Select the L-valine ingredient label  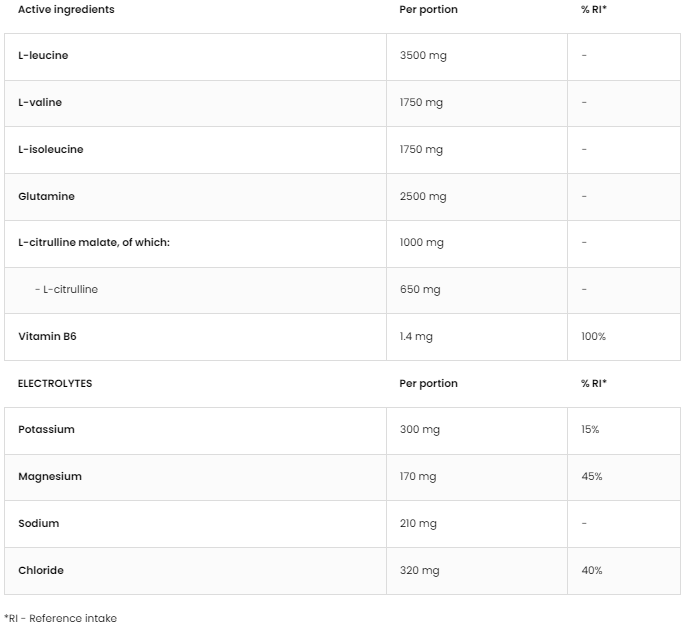40,103
